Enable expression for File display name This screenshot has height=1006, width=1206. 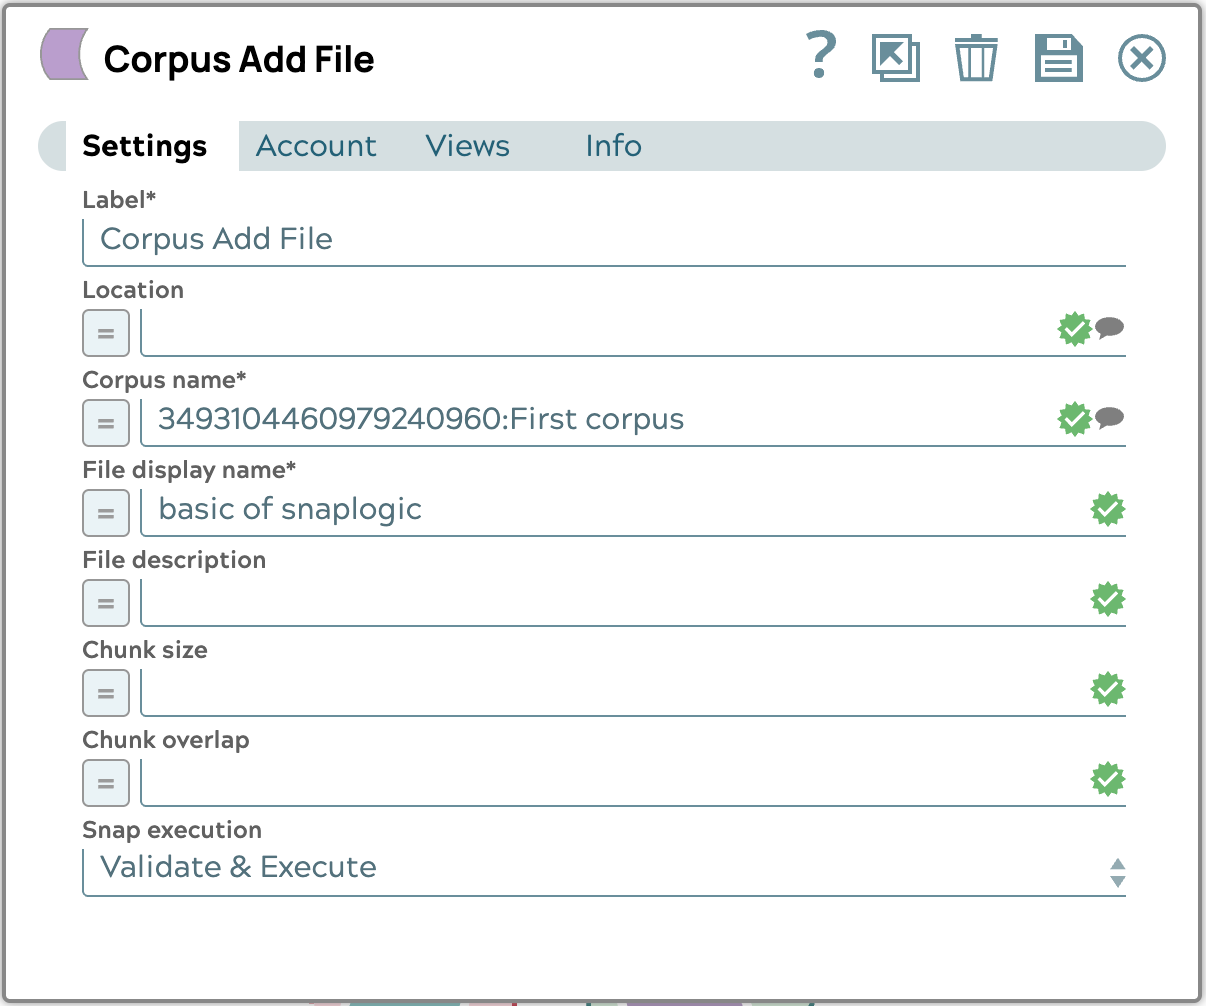click(x=106, y=513)
